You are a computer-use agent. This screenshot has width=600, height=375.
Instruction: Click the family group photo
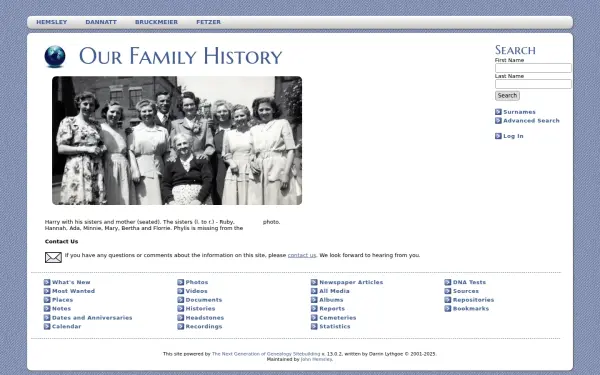pos(177,140)
